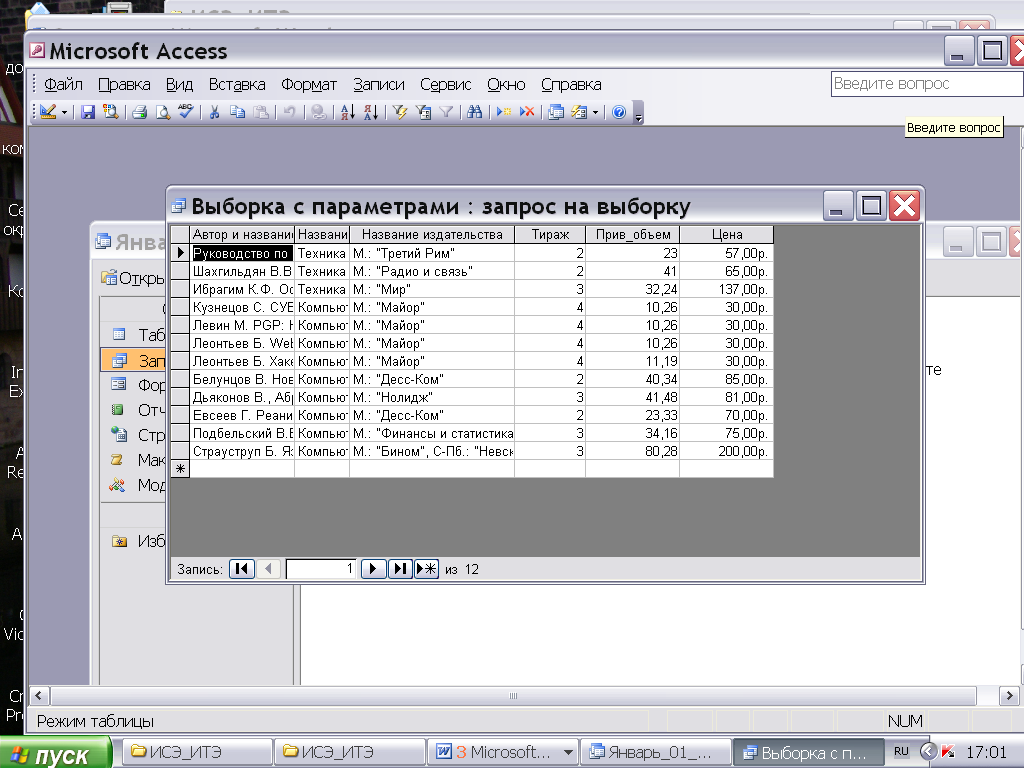Select the Таблицы object icon in database window
Screen dimensions: 1024x768
(x=119, y=334)
